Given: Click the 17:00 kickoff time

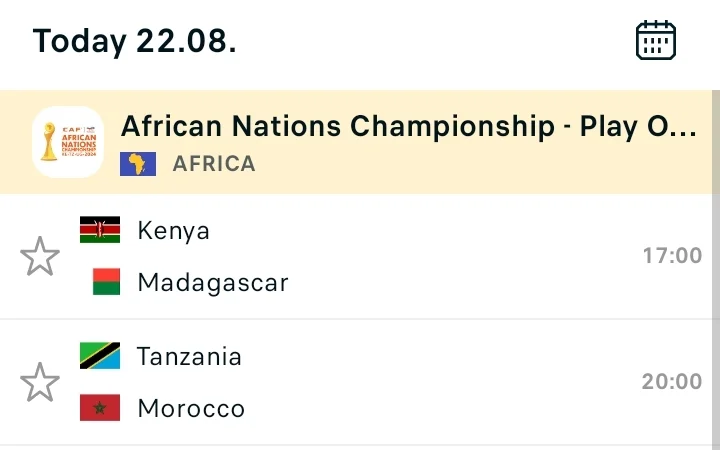Looking at the screenshot, I should (672, 256).
